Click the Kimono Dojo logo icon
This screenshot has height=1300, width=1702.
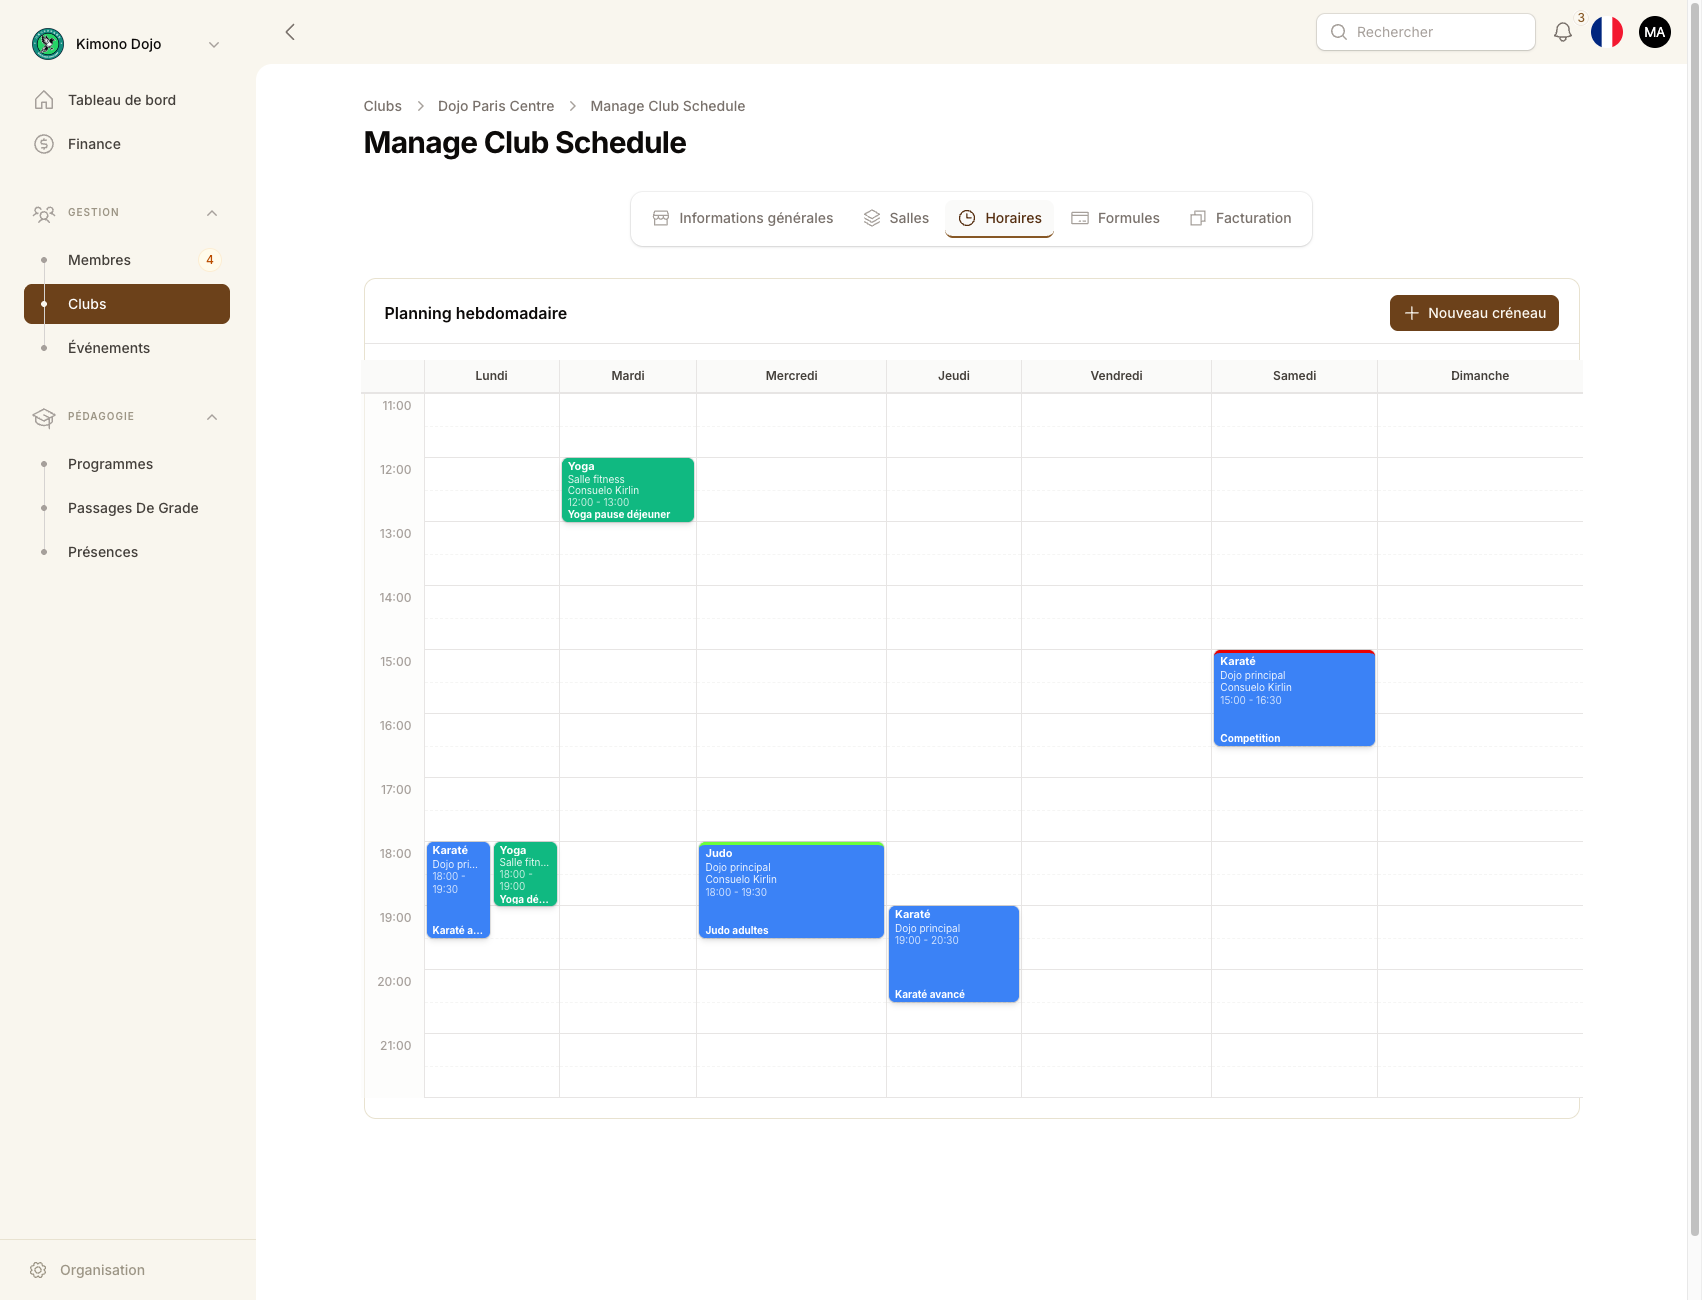click(48, 44)
